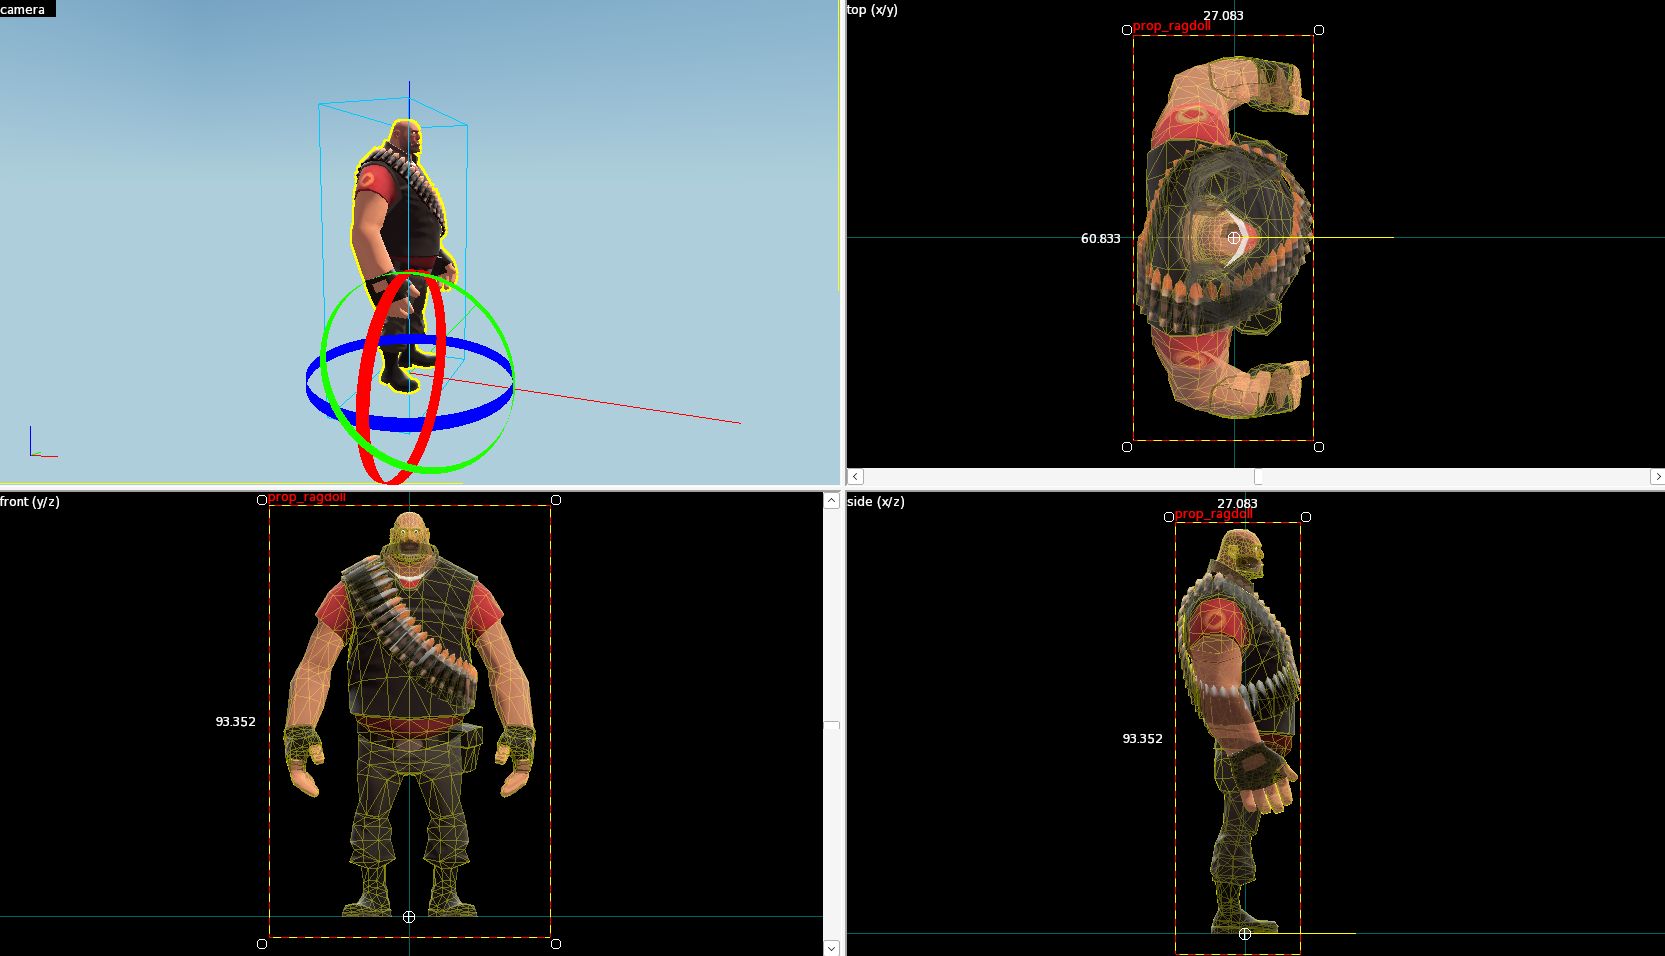Click the bottom-right selection handle in front view
Image resolution: width=1665 pixels, height=956 pixels.
556,944
